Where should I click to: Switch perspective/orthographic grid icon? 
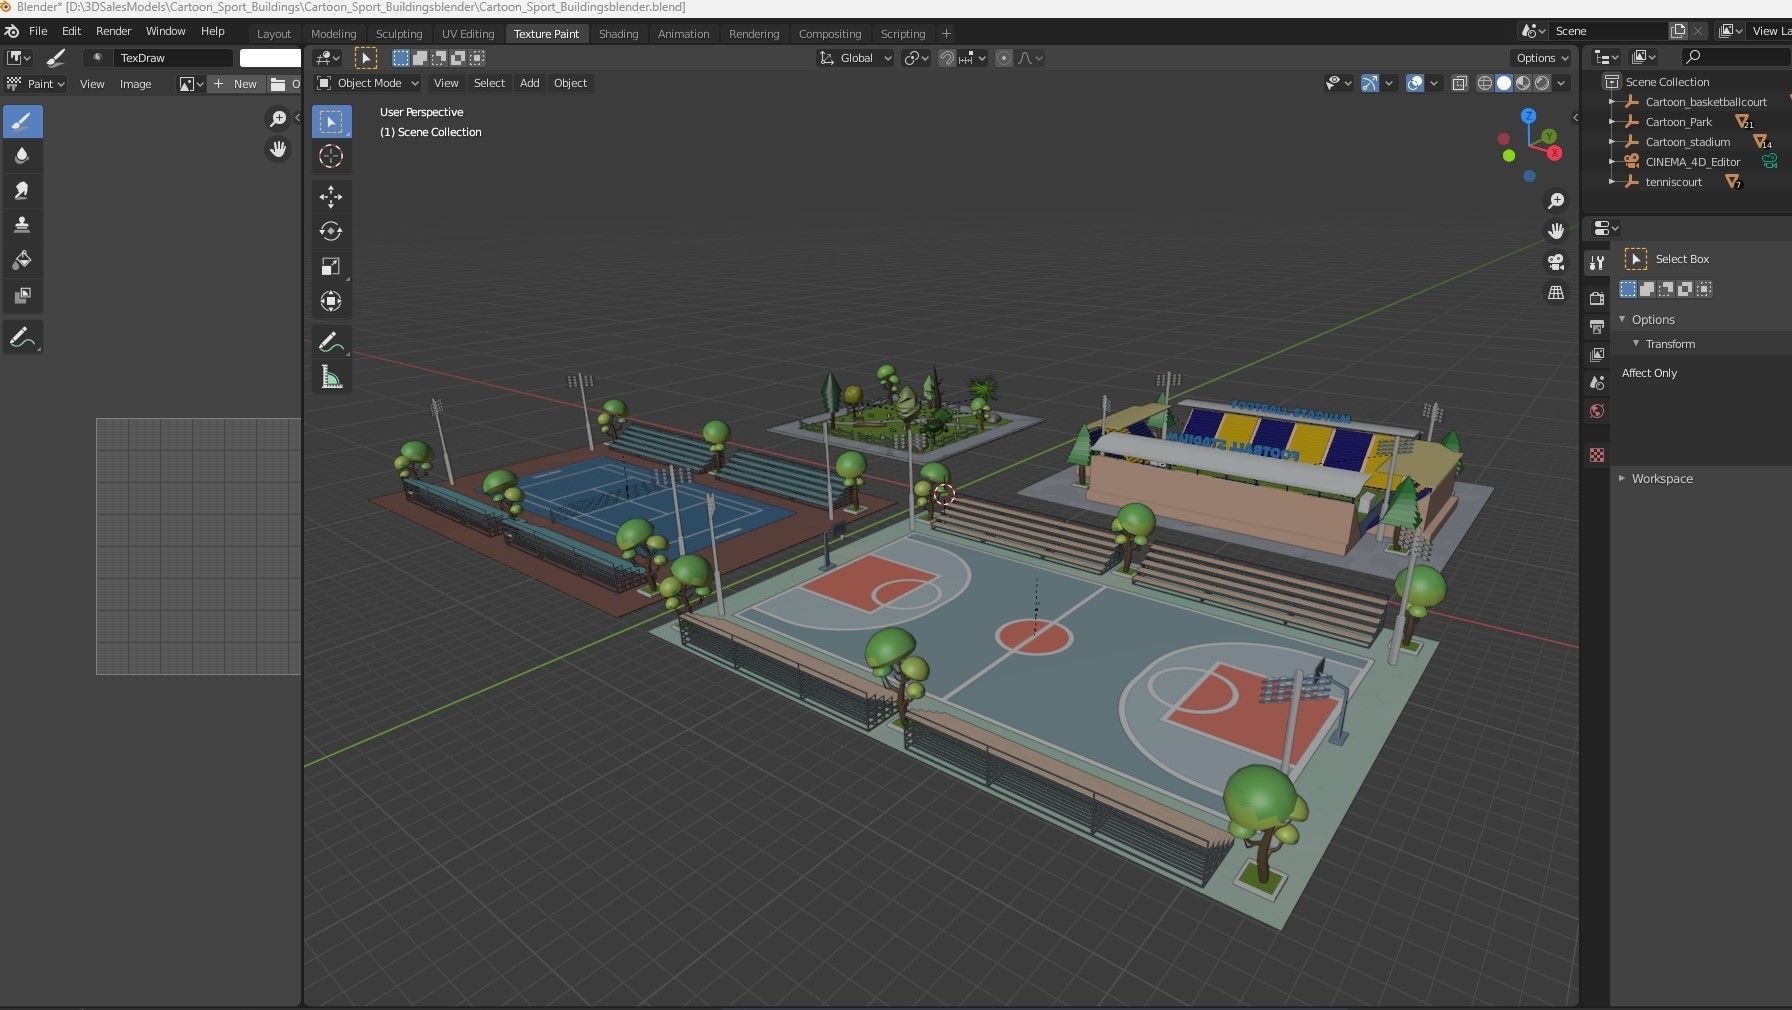click(x=1556, y=293)
